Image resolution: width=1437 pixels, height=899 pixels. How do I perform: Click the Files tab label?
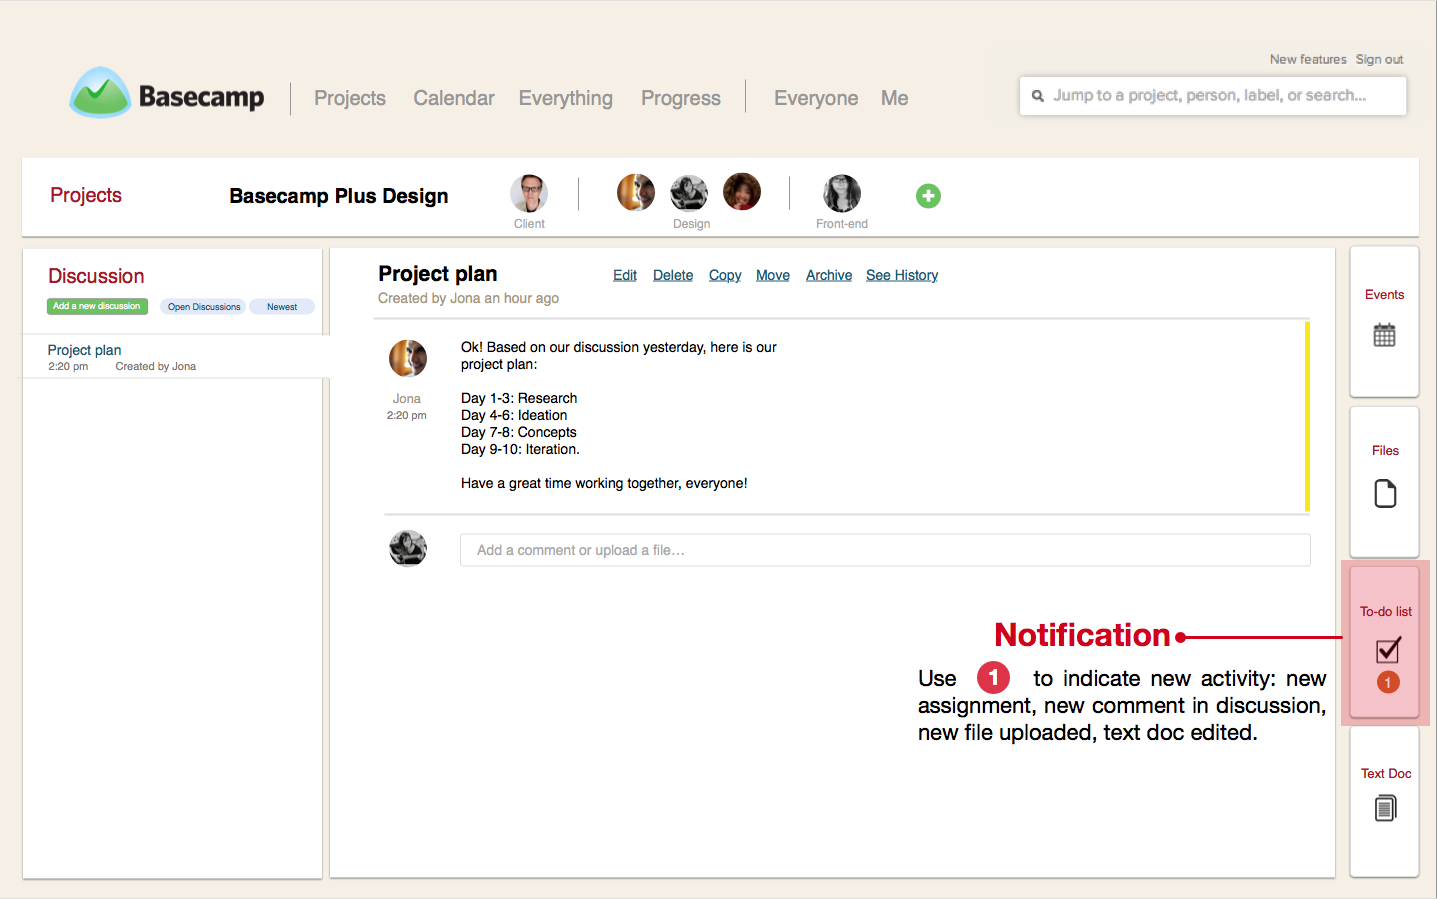click(x=1385, y=451)
